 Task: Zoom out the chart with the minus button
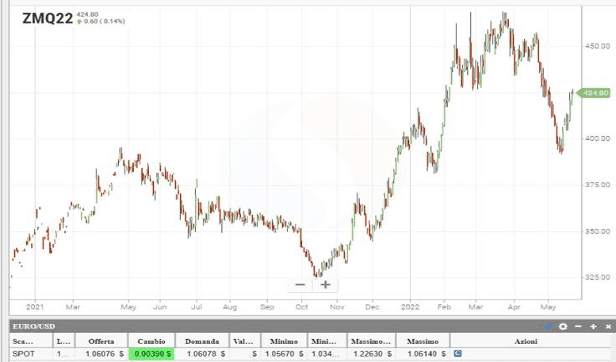300,285
